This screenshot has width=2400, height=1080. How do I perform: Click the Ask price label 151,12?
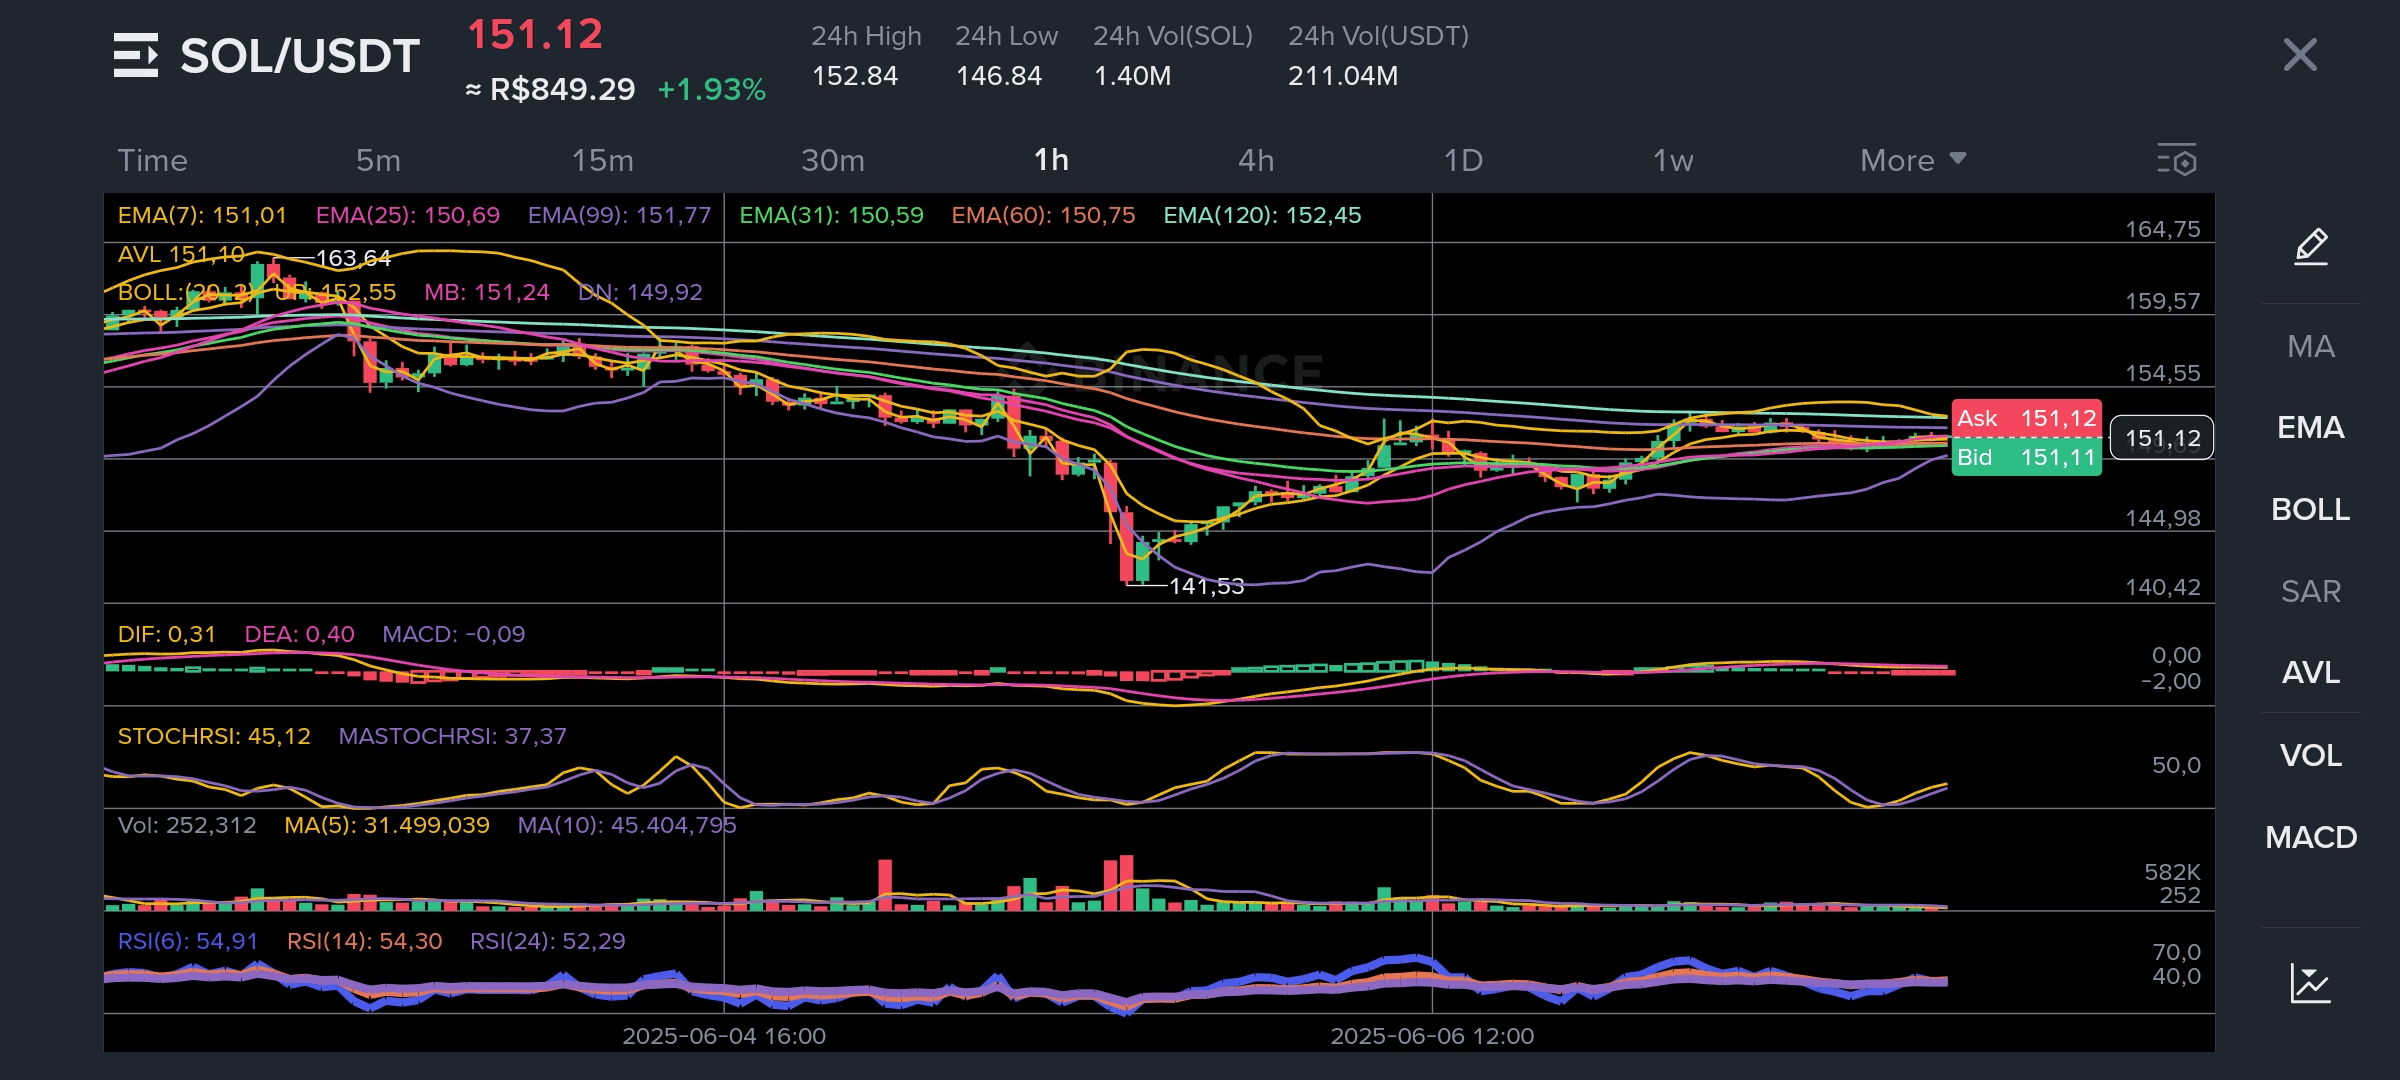[x=2026, y=418]
